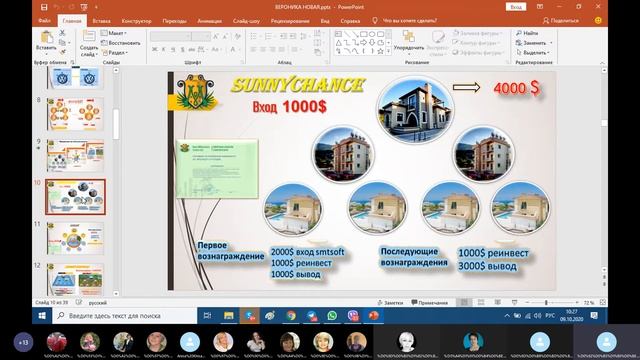The width and height of the screenshot is (640, 360).
Task: Toggle strikethrough (abc) formatting
Action: (x=191, y=49)
